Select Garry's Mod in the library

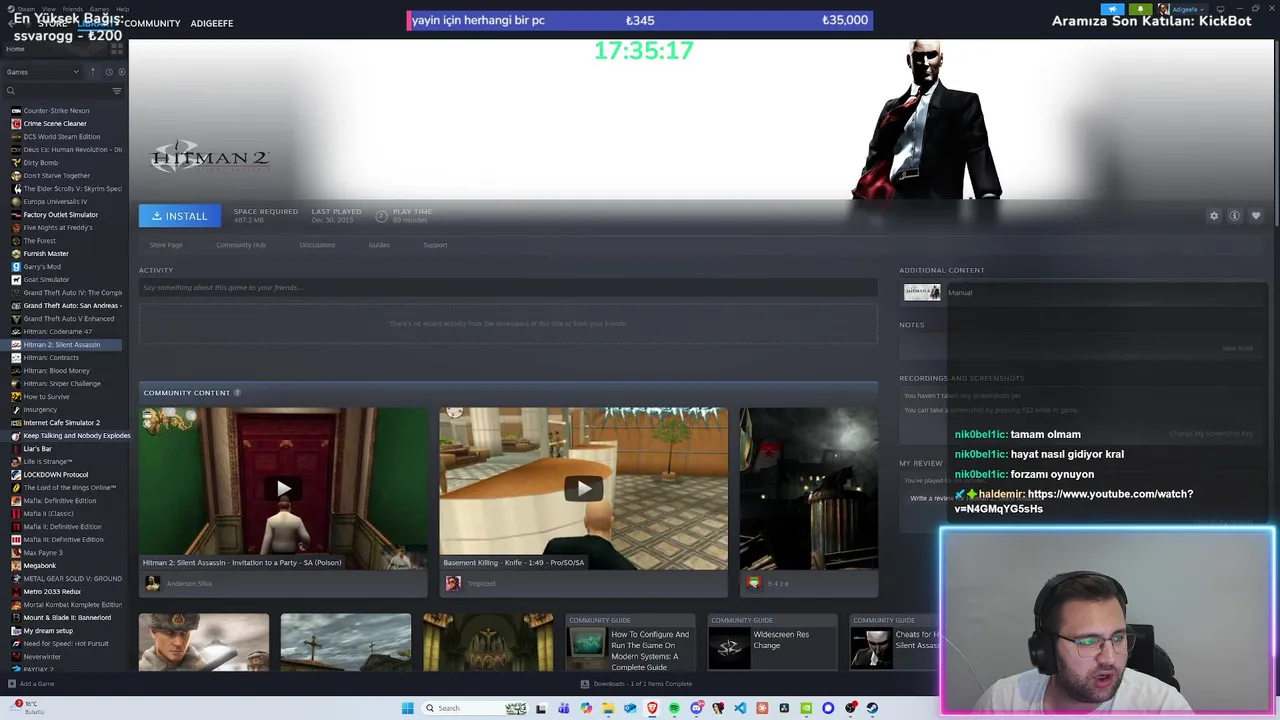tap(41, 267)
